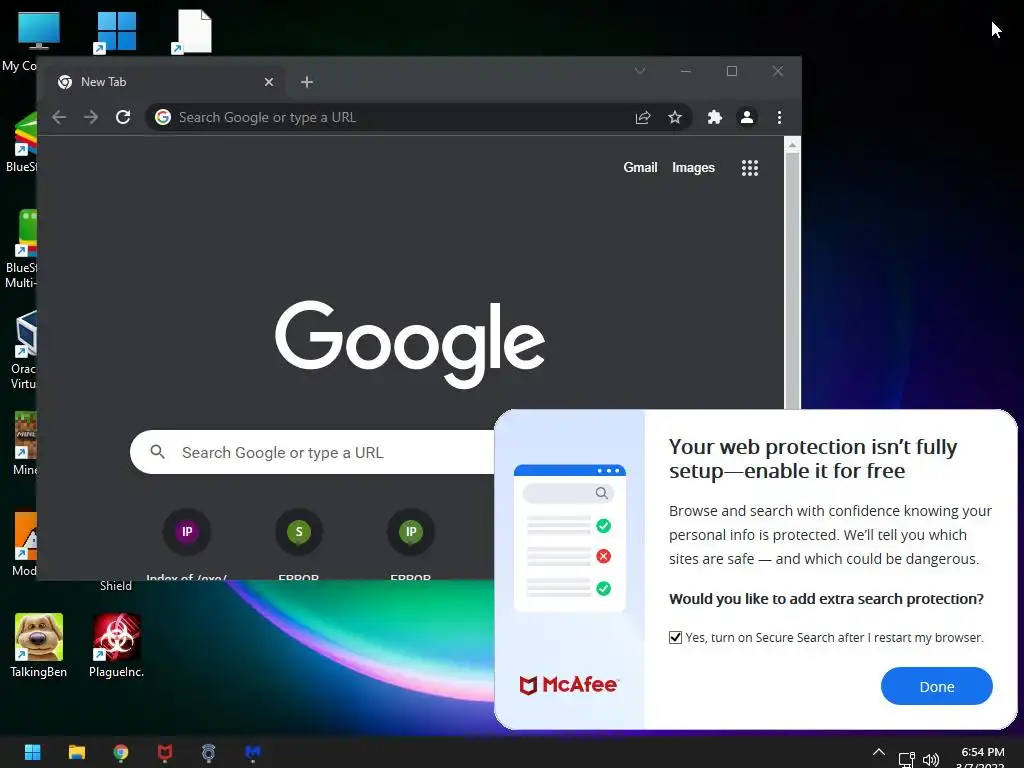This screenshot has height=768, width=1024.
Task: Select the My Computer desktop icon
Action: (22, 40)
